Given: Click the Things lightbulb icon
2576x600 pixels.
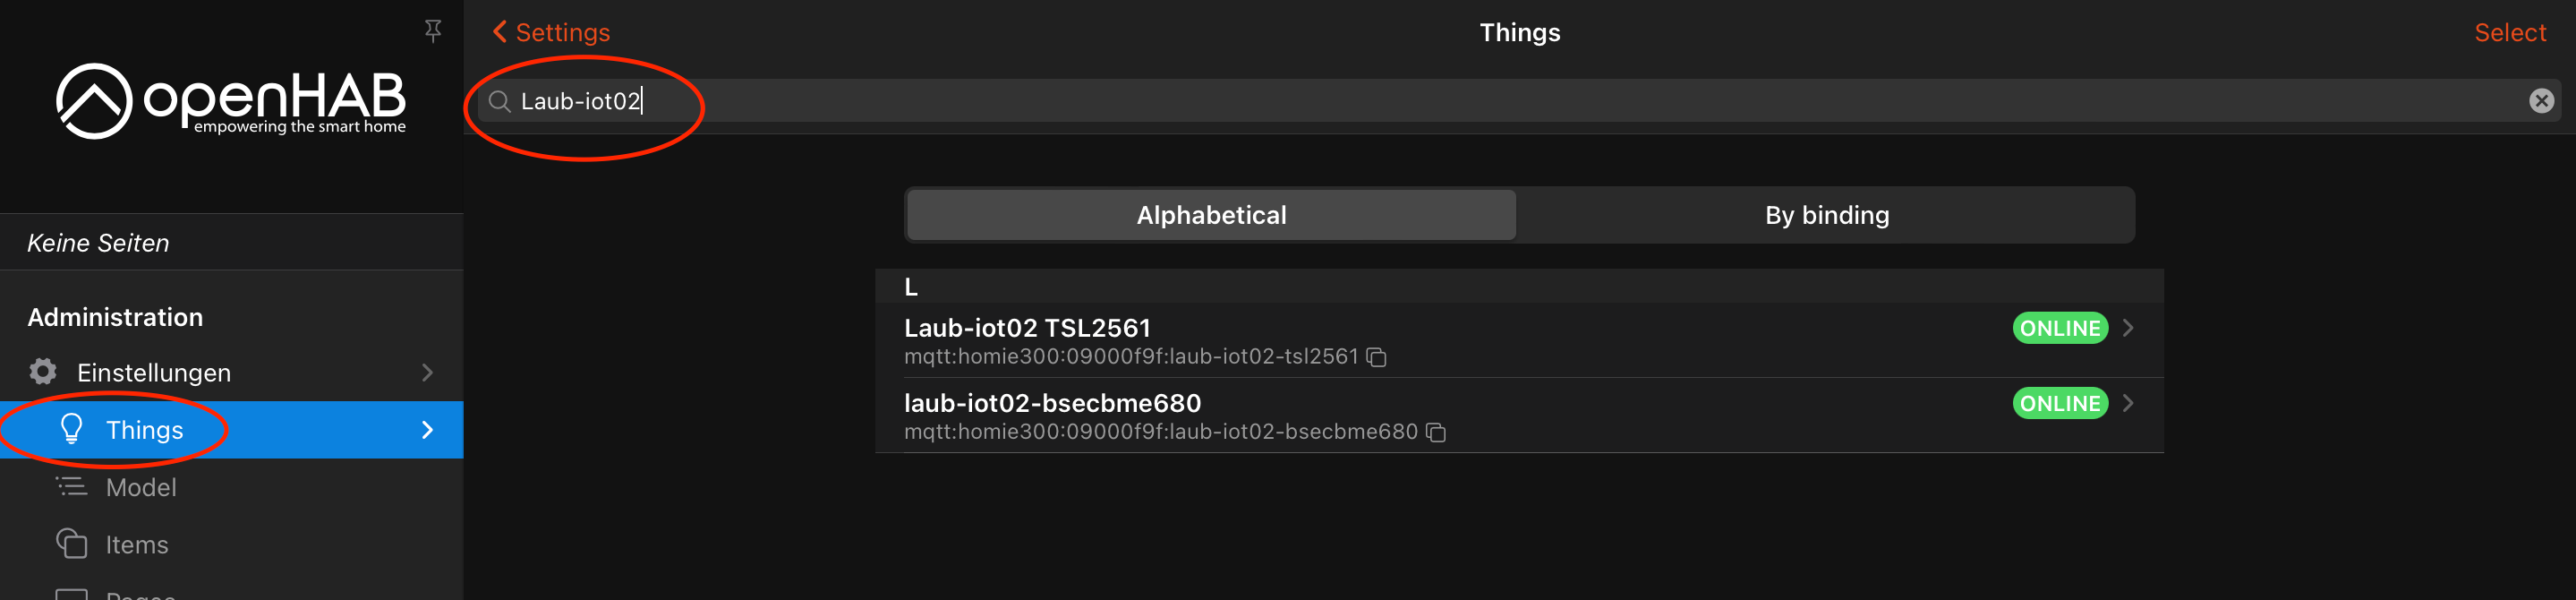Looking at the screenshot, I should [72, 429].
